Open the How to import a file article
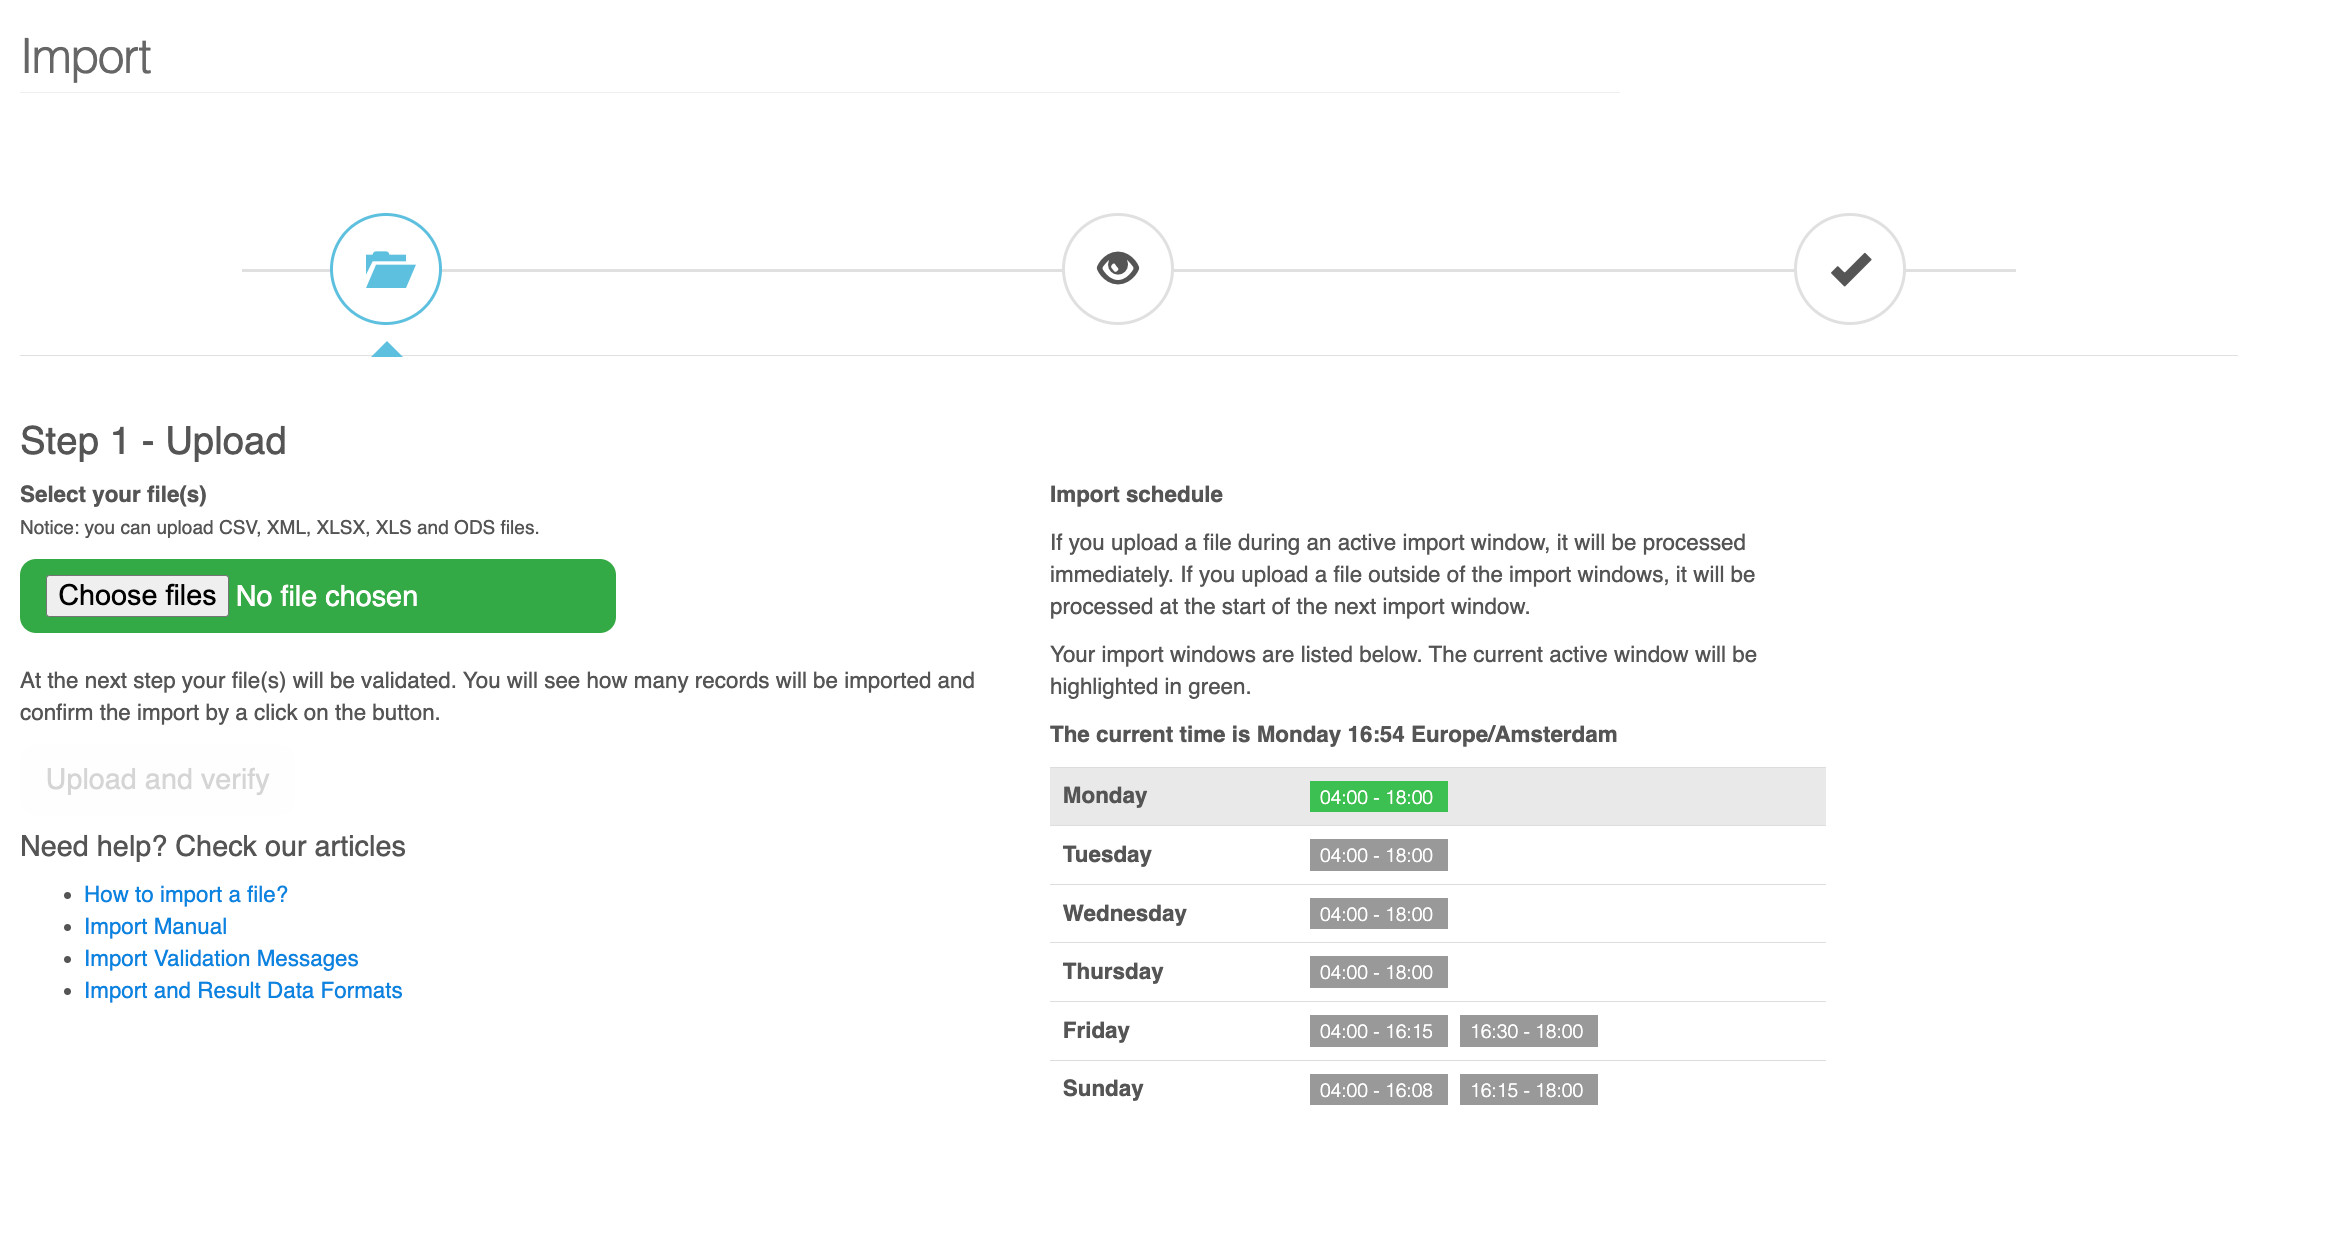The width and height of the screenshot is (2332, 1242). [185, 893]
